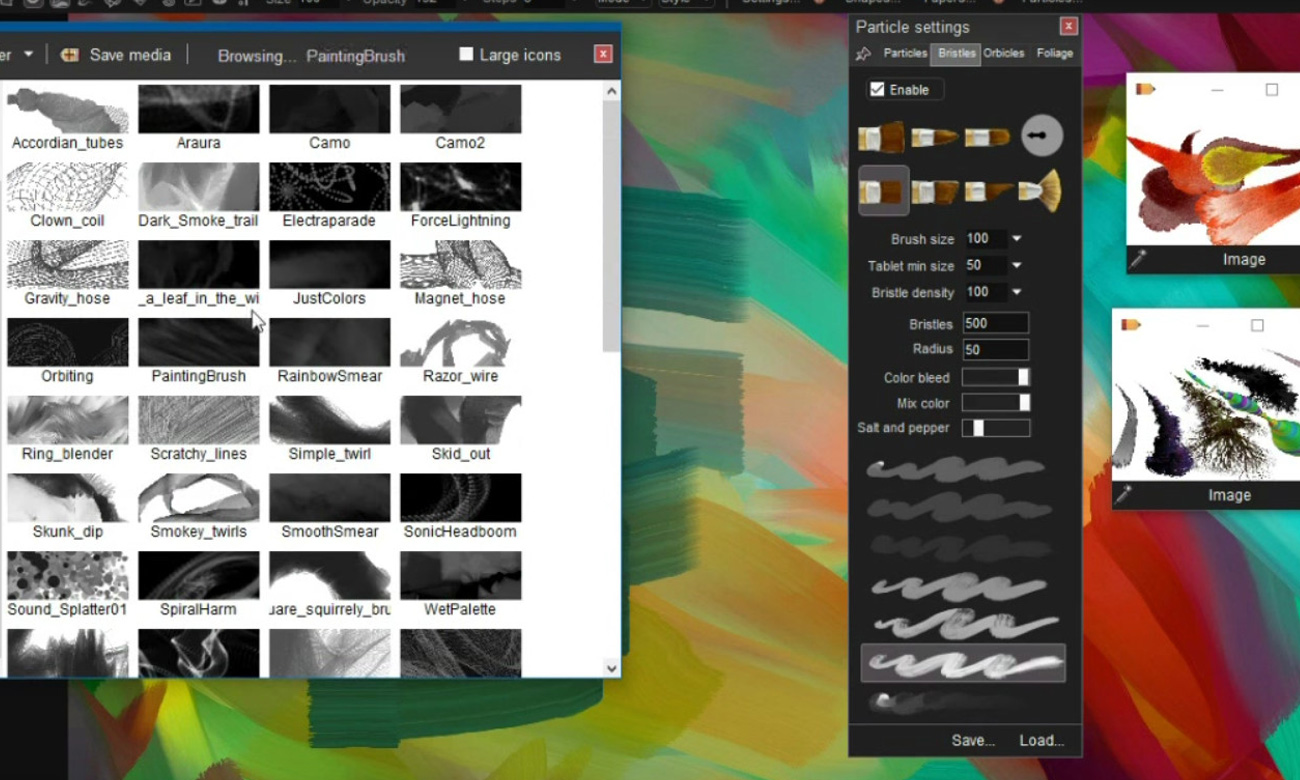The height and width of the screenshot is (780, 1300).
Task: Click the Bristles count field showing 500
Action: point(995,324)
